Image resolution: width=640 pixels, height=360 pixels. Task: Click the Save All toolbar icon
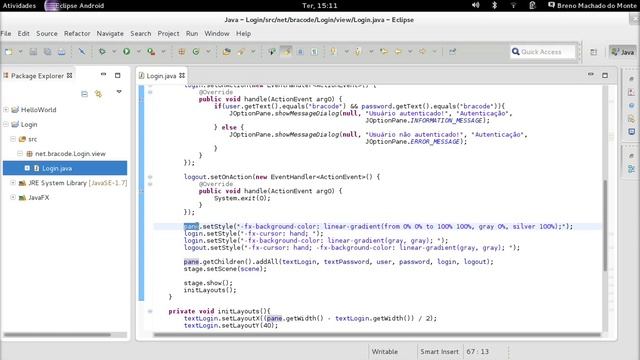pyautogui.click(x=47, y=52)
